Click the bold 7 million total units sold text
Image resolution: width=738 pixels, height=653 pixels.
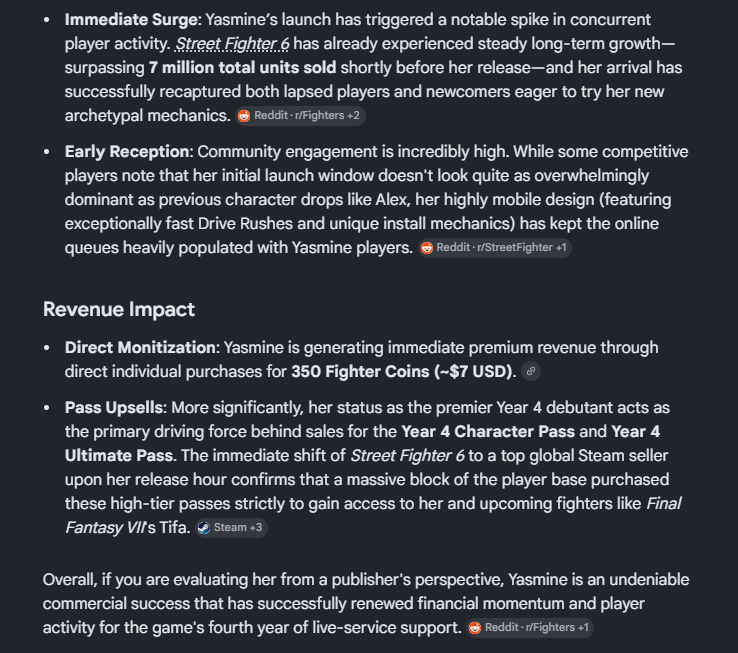pos(242,68)
